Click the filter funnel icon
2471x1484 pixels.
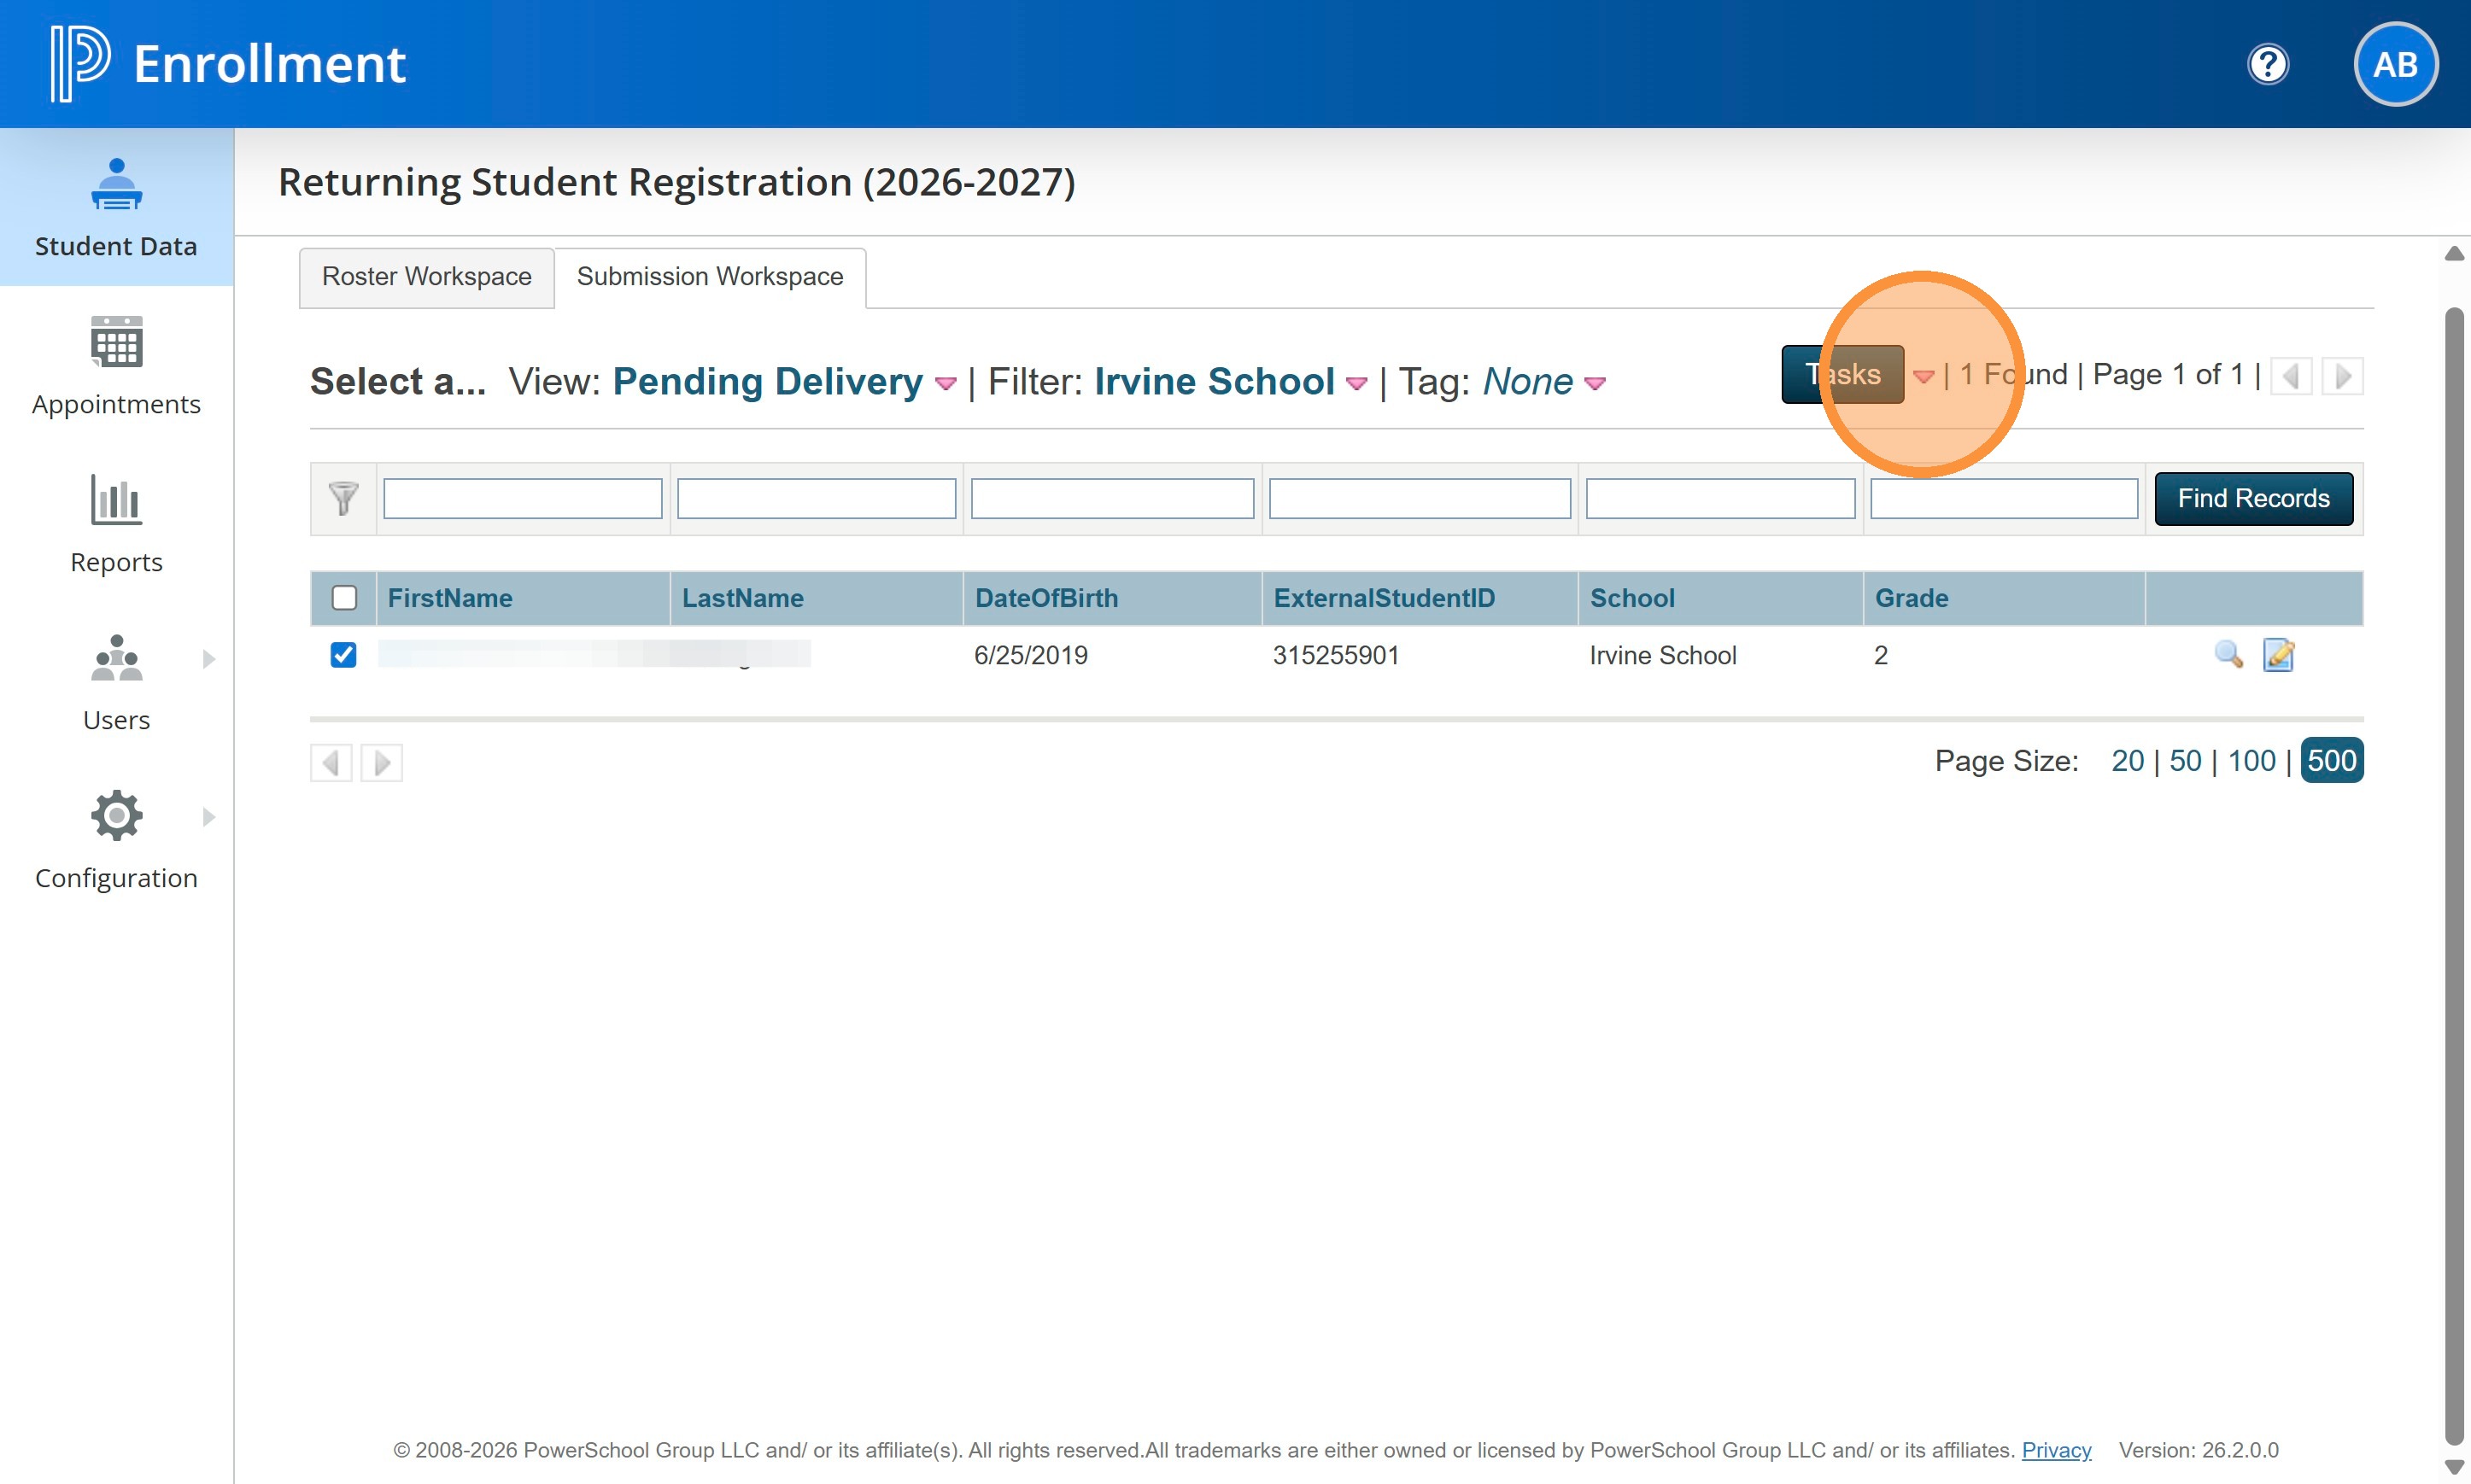[x=343, y=498]
